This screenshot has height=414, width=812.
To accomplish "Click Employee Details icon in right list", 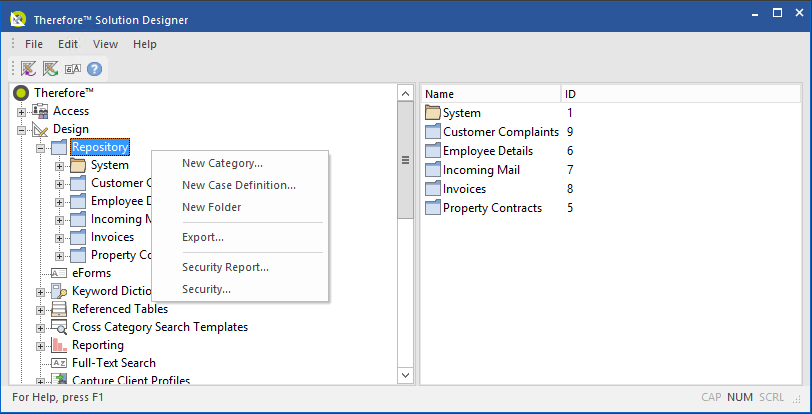I will pos(432,151).
